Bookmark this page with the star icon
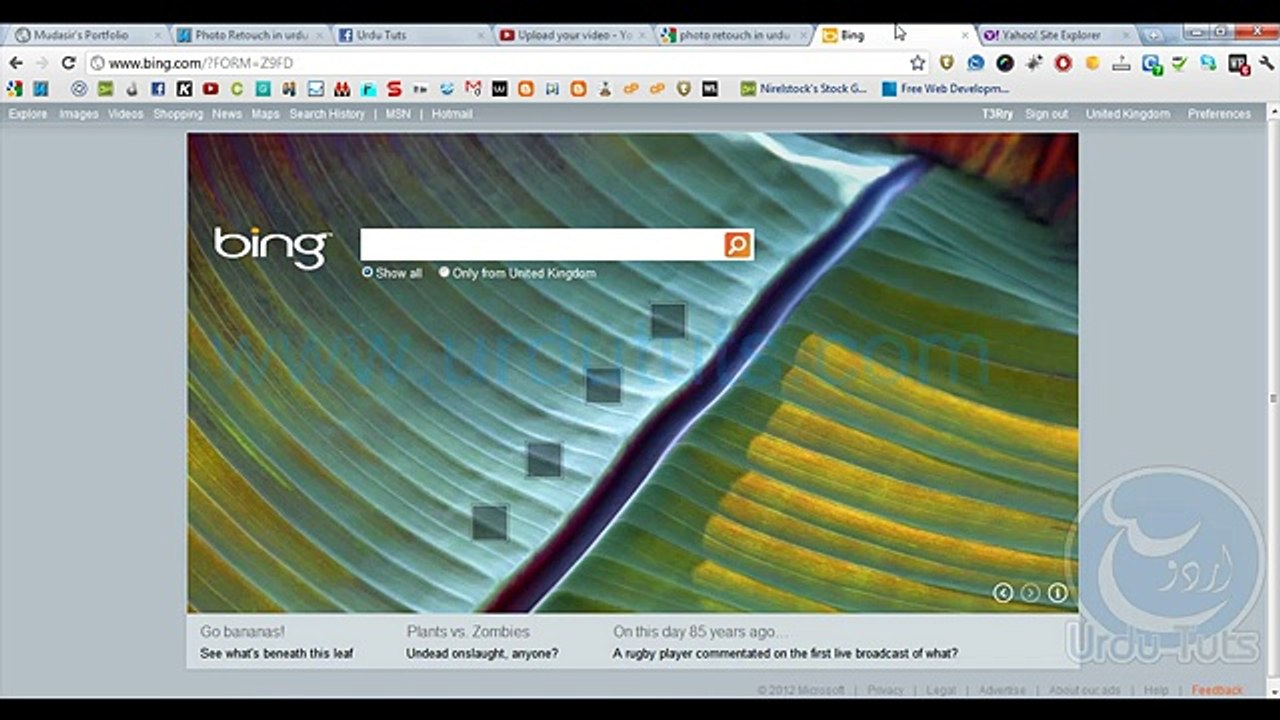 918,63
